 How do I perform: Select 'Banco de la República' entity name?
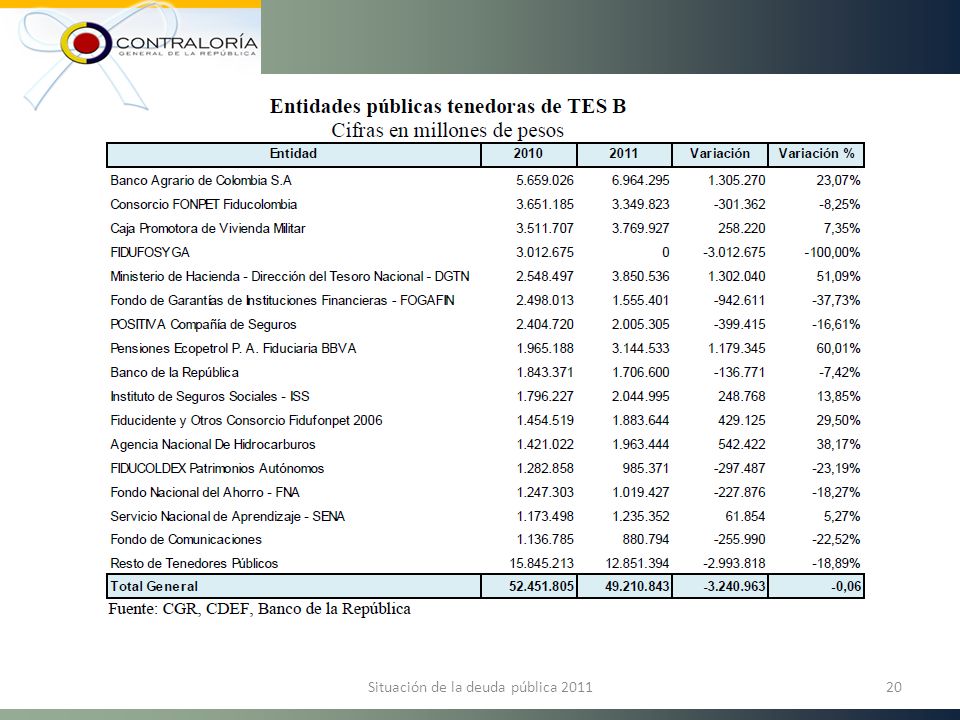click(174, 372)
